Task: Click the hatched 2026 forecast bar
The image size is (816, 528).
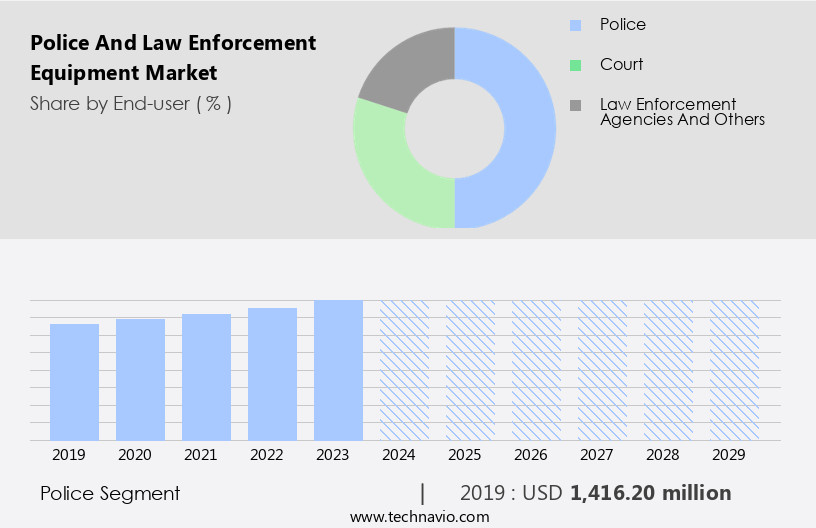Action: point(536,370)
